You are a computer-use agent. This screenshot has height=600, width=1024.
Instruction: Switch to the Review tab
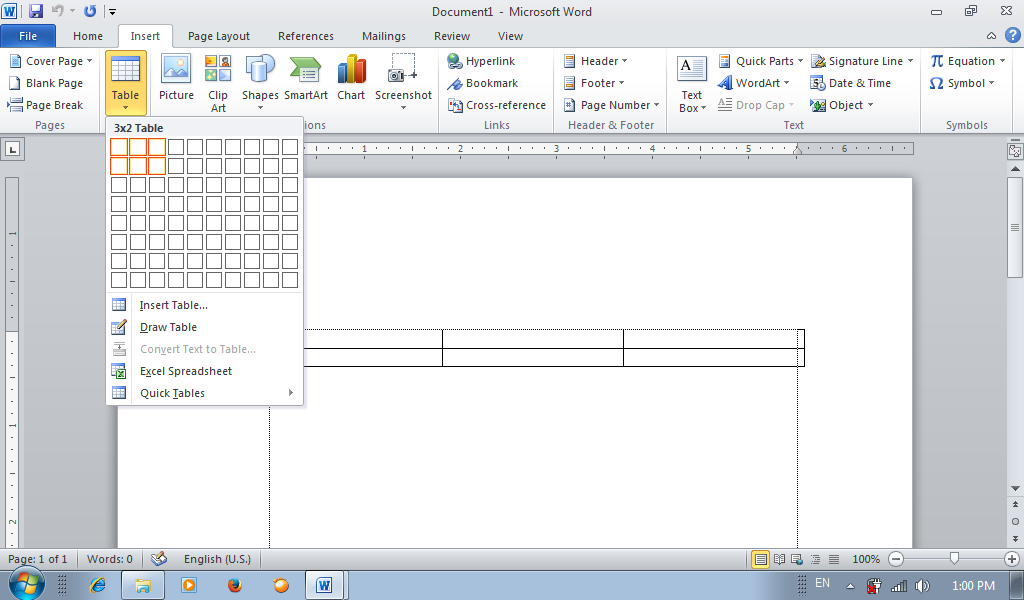pos(452,36)
